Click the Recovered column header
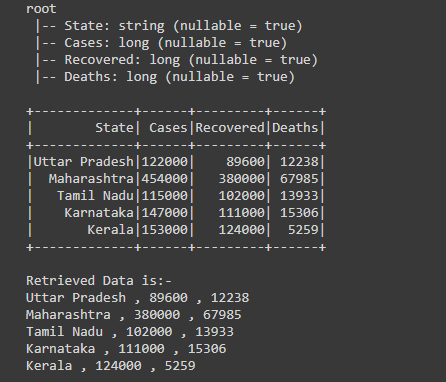 [x=230, y=128]
